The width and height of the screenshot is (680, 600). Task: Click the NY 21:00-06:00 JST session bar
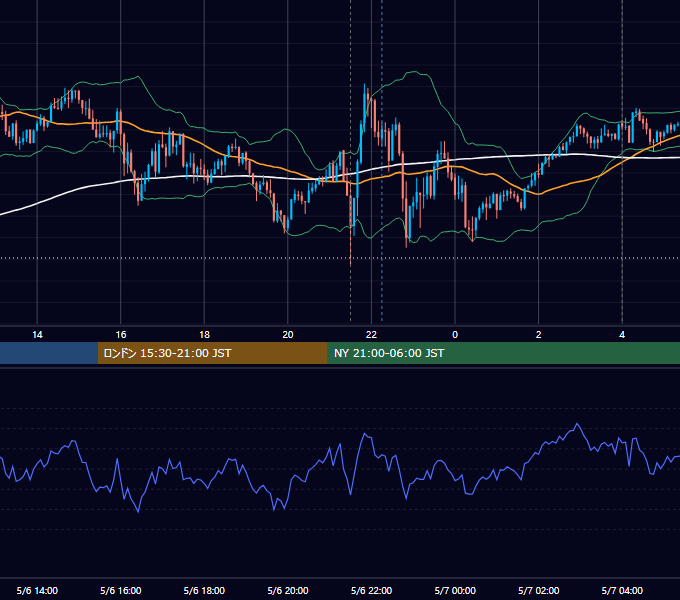point(503,353)
